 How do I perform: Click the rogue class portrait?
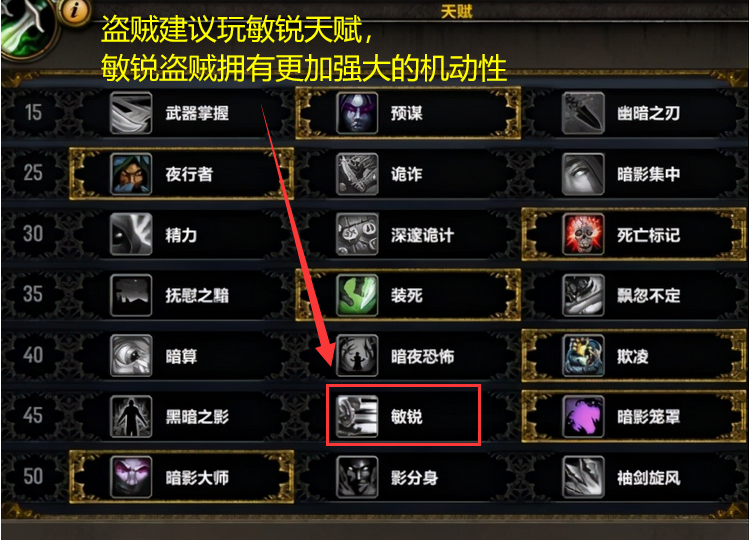pyautogui.click(x=26, y=26)
